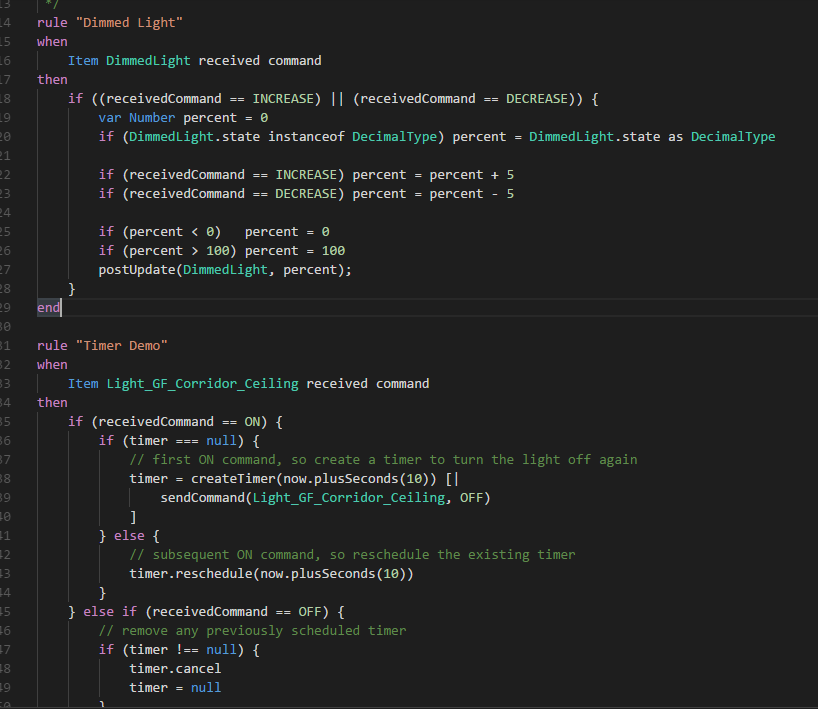Click 'percent = 0' after the '(percent < 0)' check
Viewport: 818px width, 709px height.
287,232
